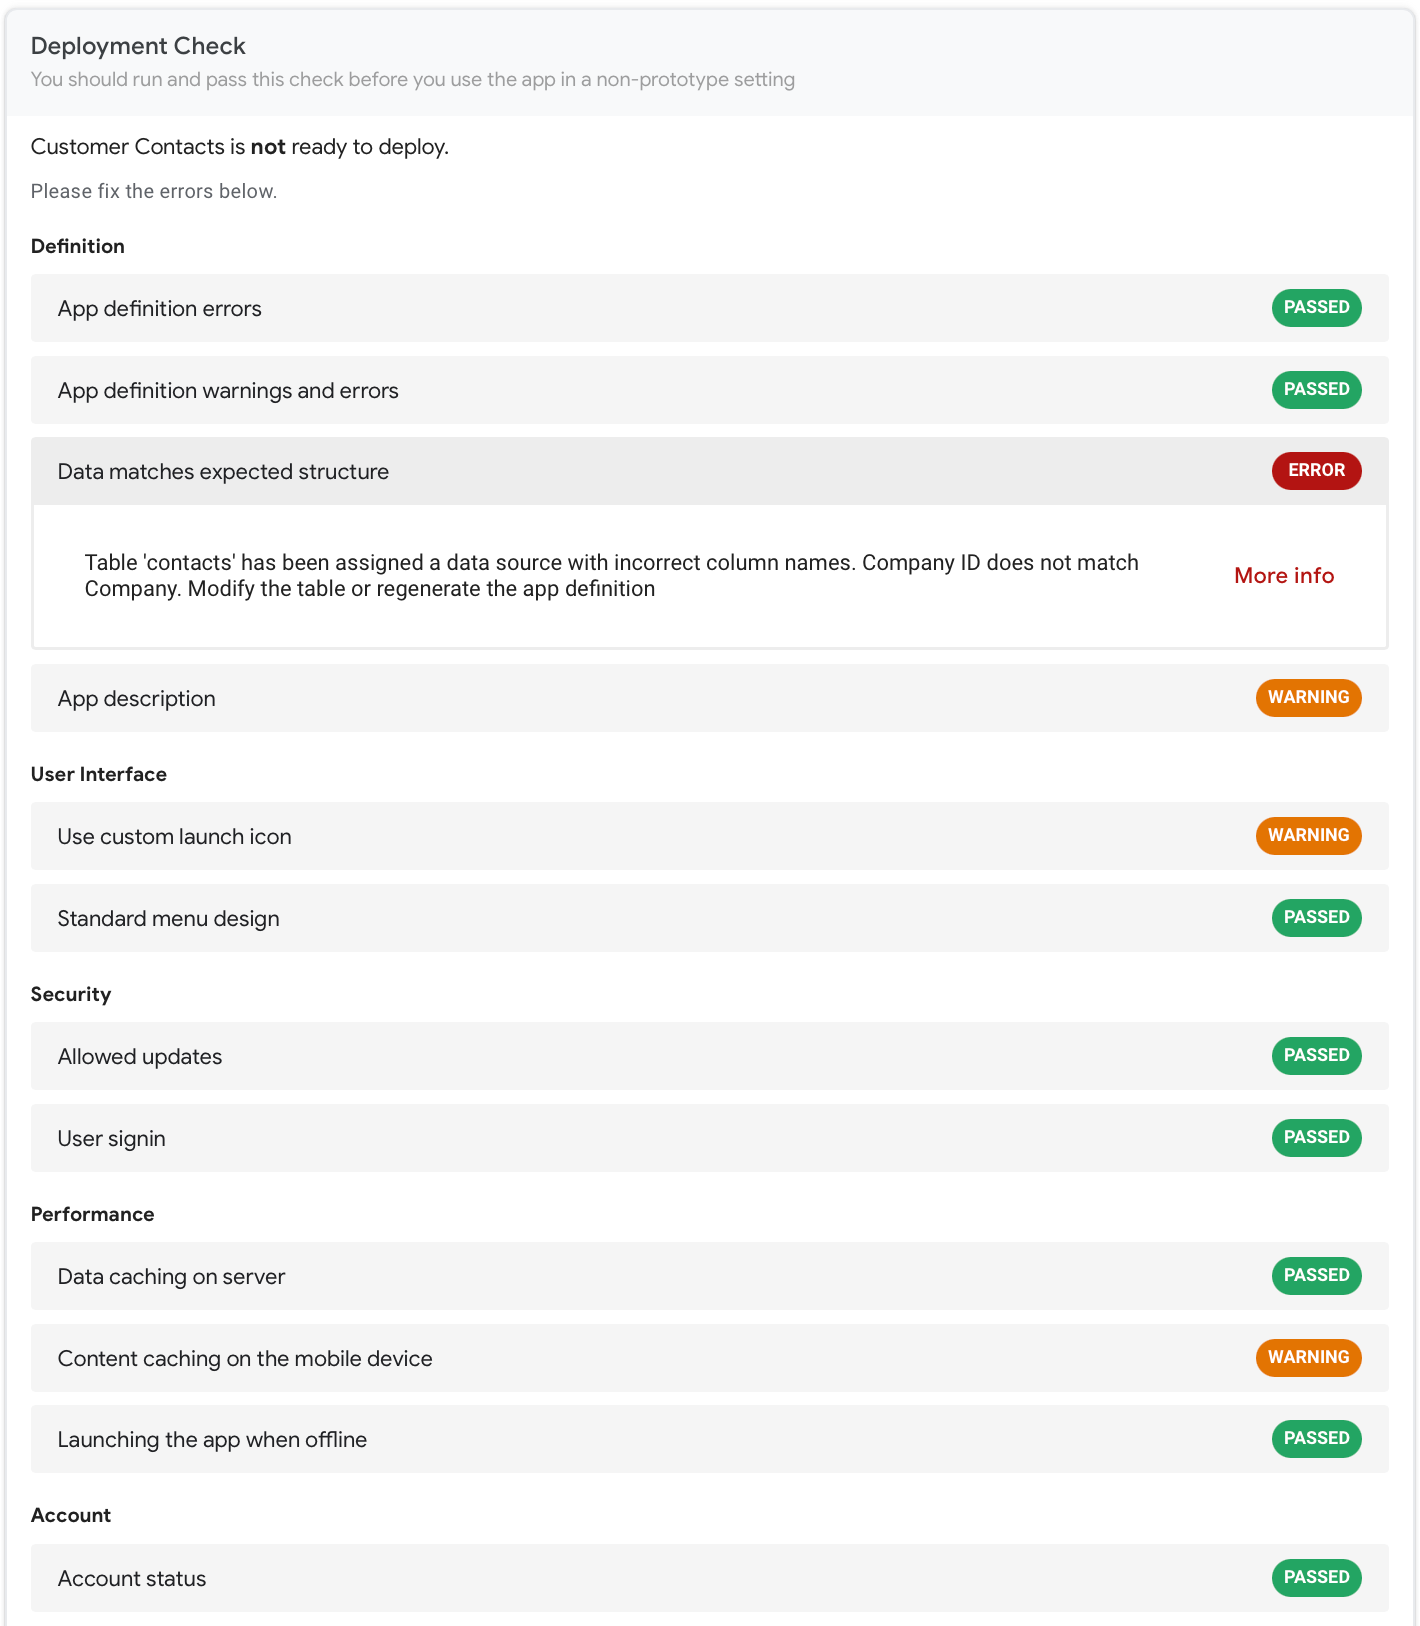Viewport: 1420px width, 1626px height.
Task: Collapse the Data matches expected structure error details
Action: coord(700,471)
